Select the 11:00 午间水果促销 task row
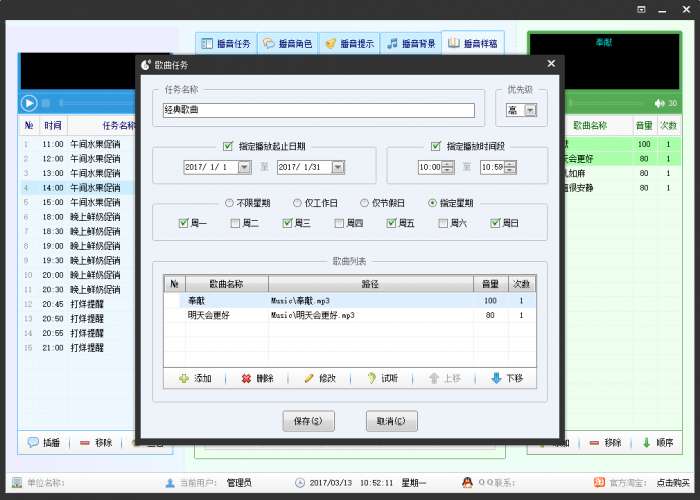 tap(78, 144)
